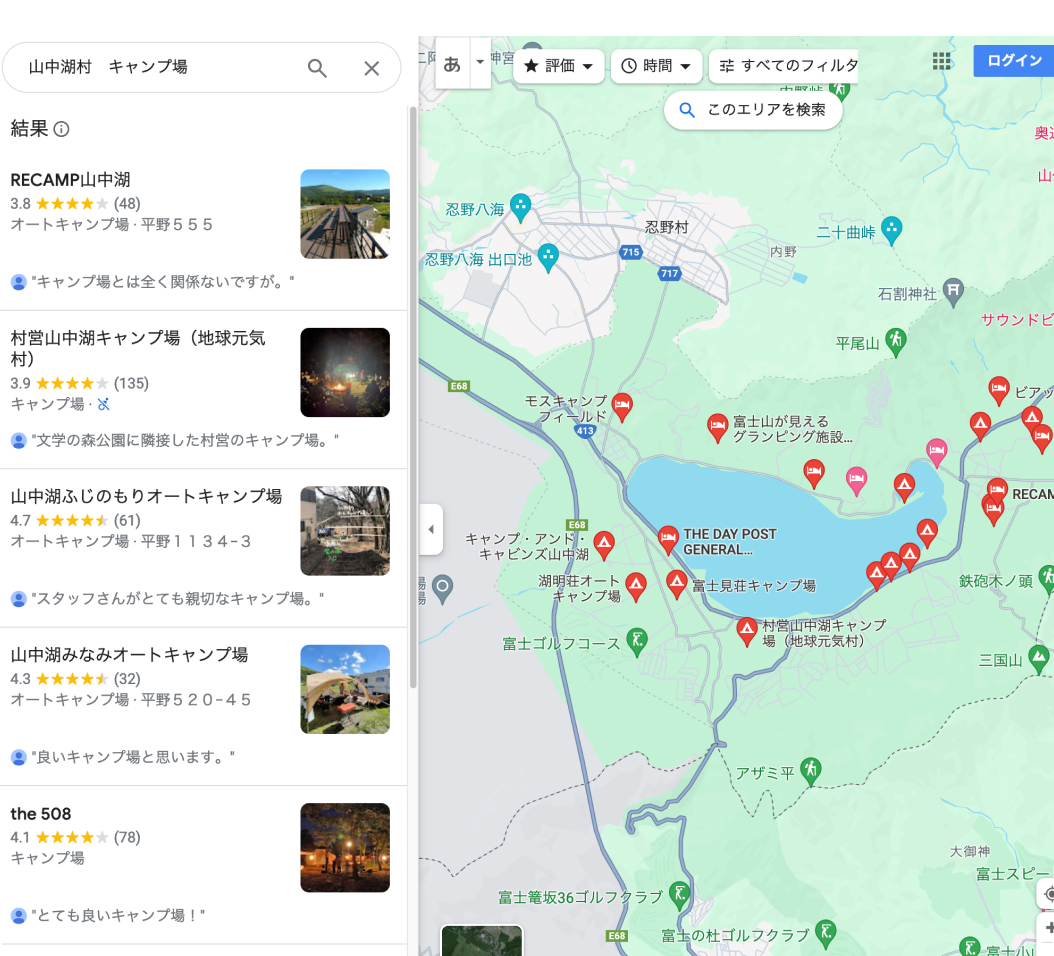Screen dimensions: 1054x956
Task: Select キャンプ・アンド・キャビンズ山中湖 pin
Action: [604, 545]
